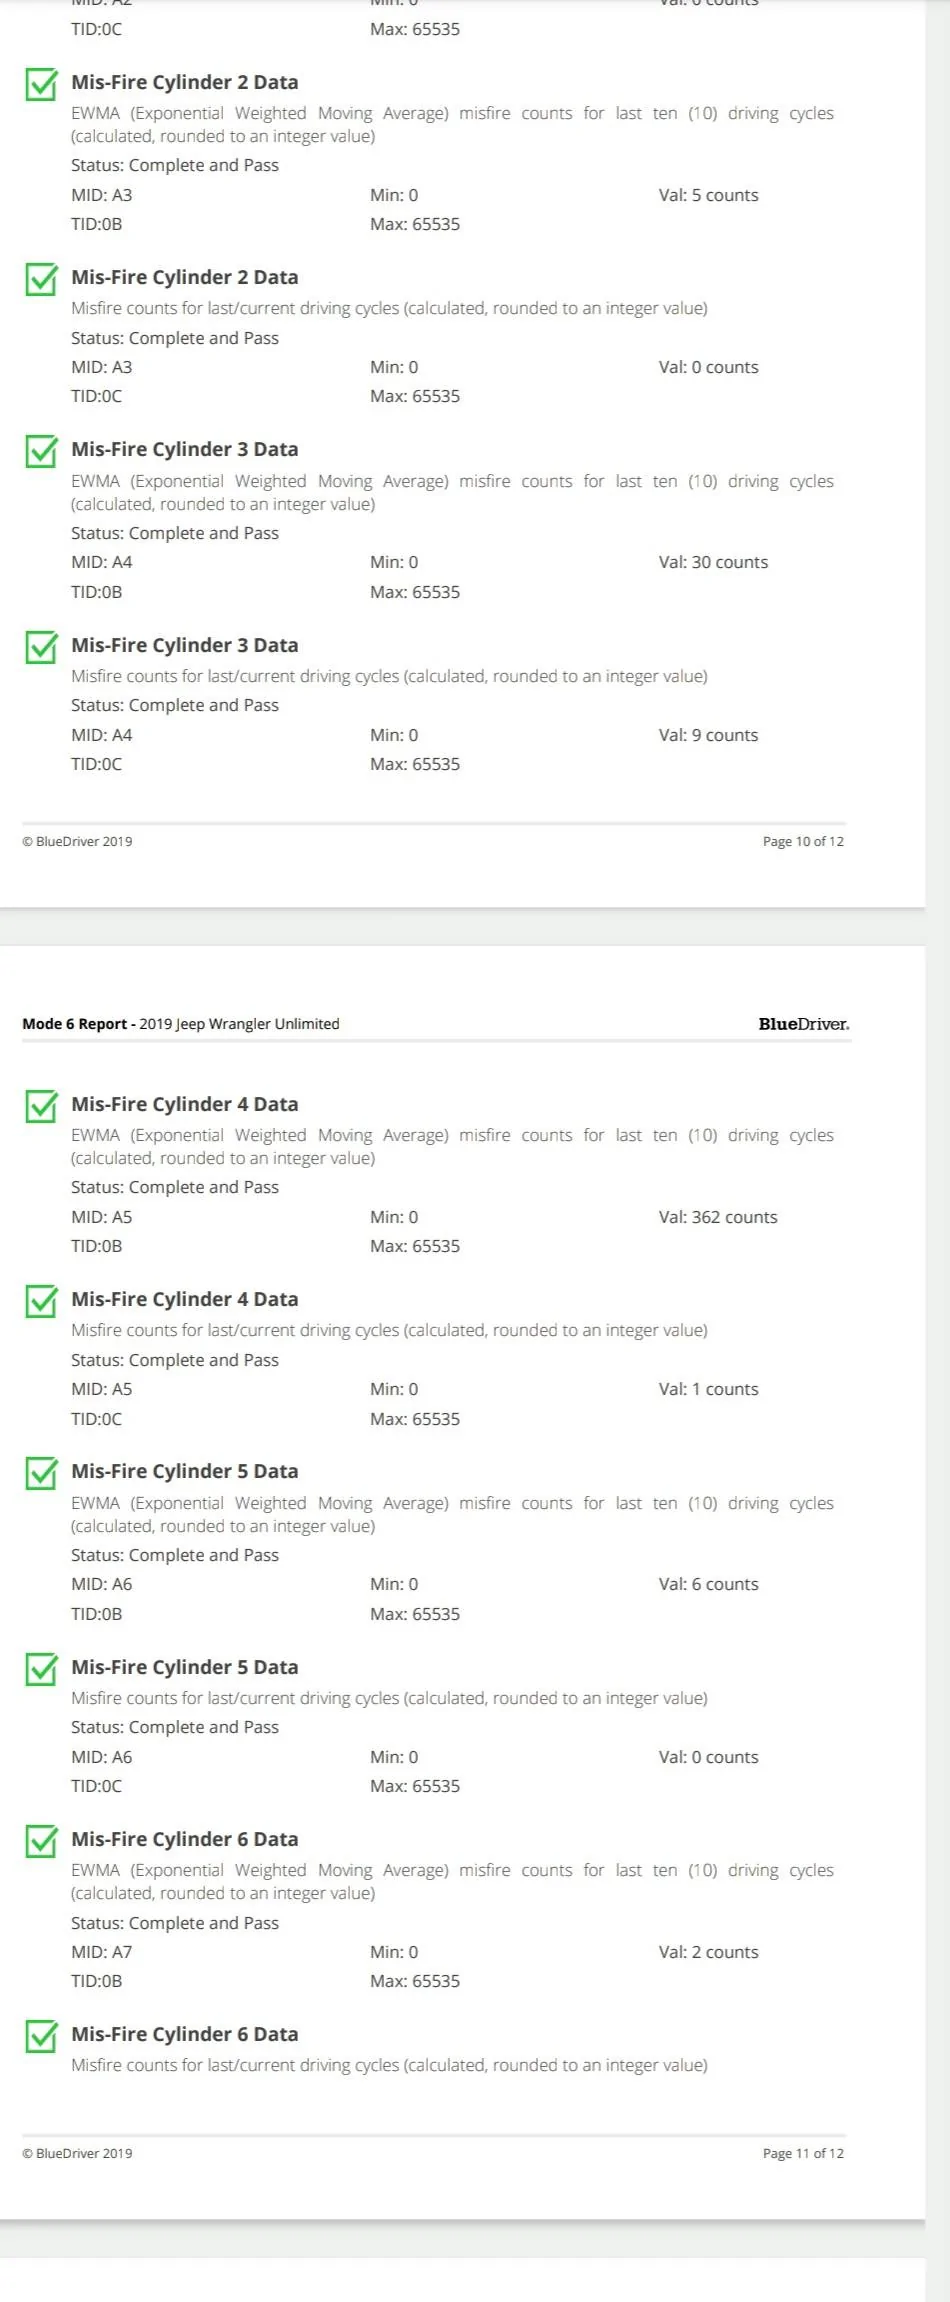Click the Val: 362 counts reading
950x2302 pixels.
tap(717, 1217)
